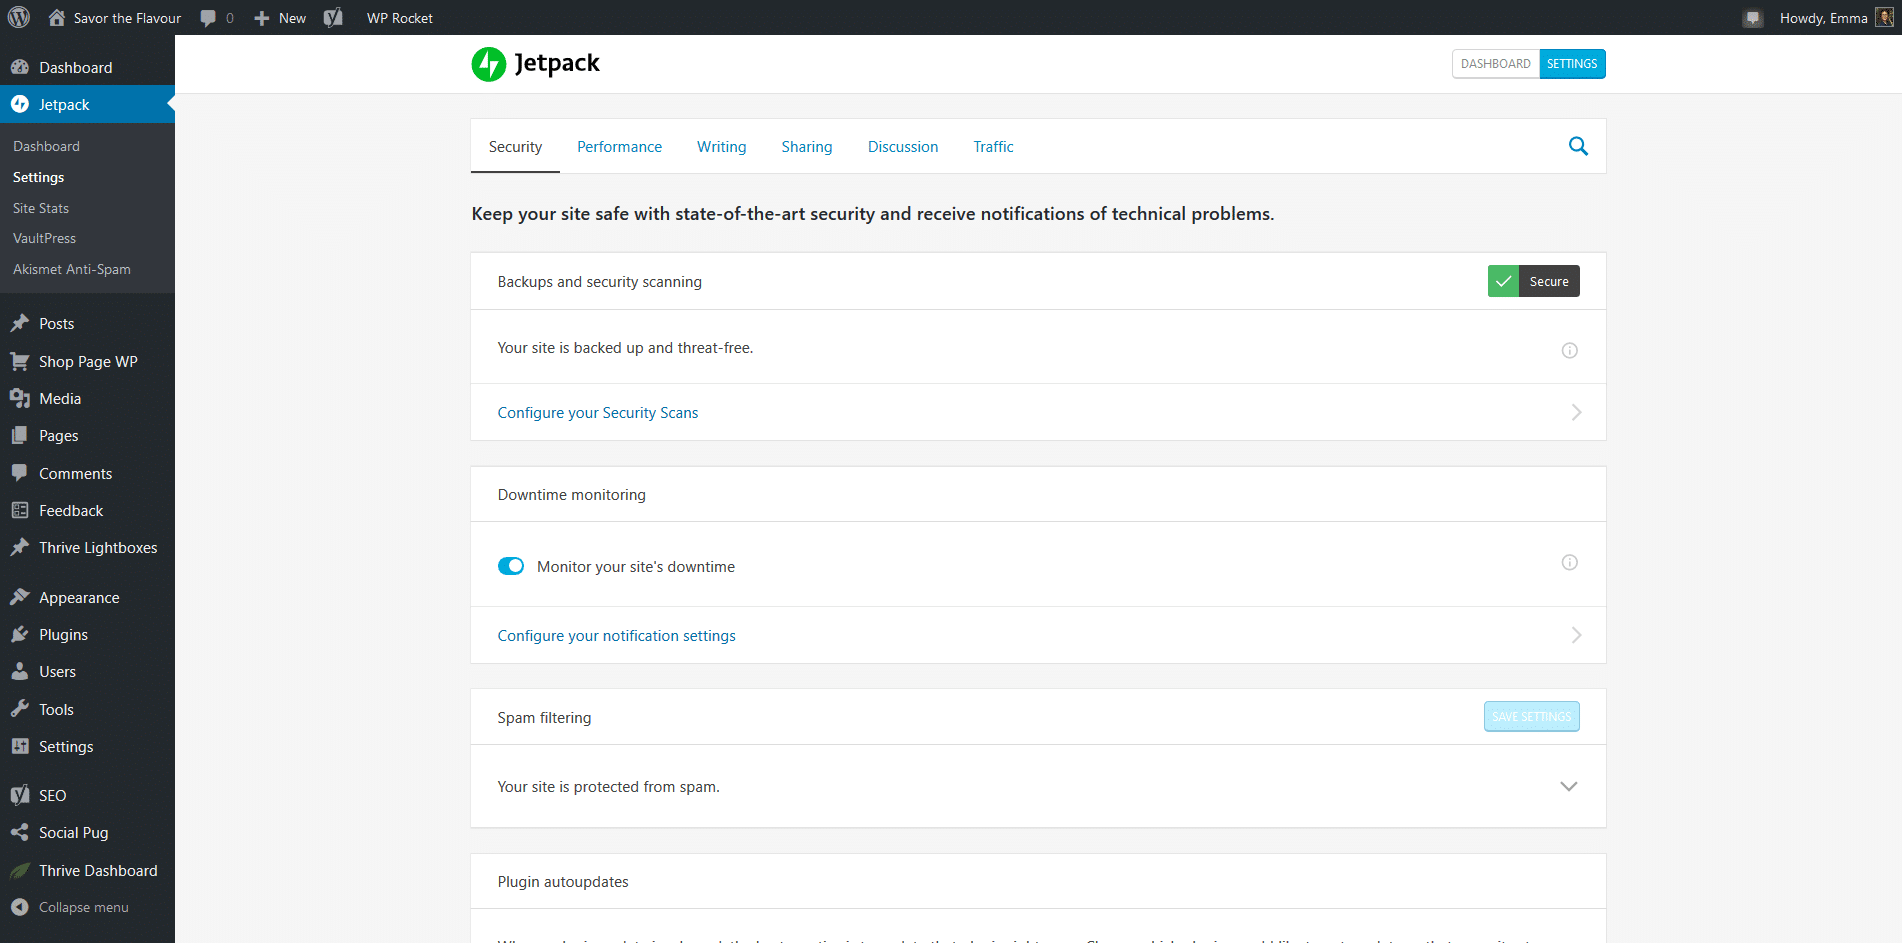Switch to the Writing tab
The height and width of the screenshot is (943, 1902).
[x=721, y=146]
